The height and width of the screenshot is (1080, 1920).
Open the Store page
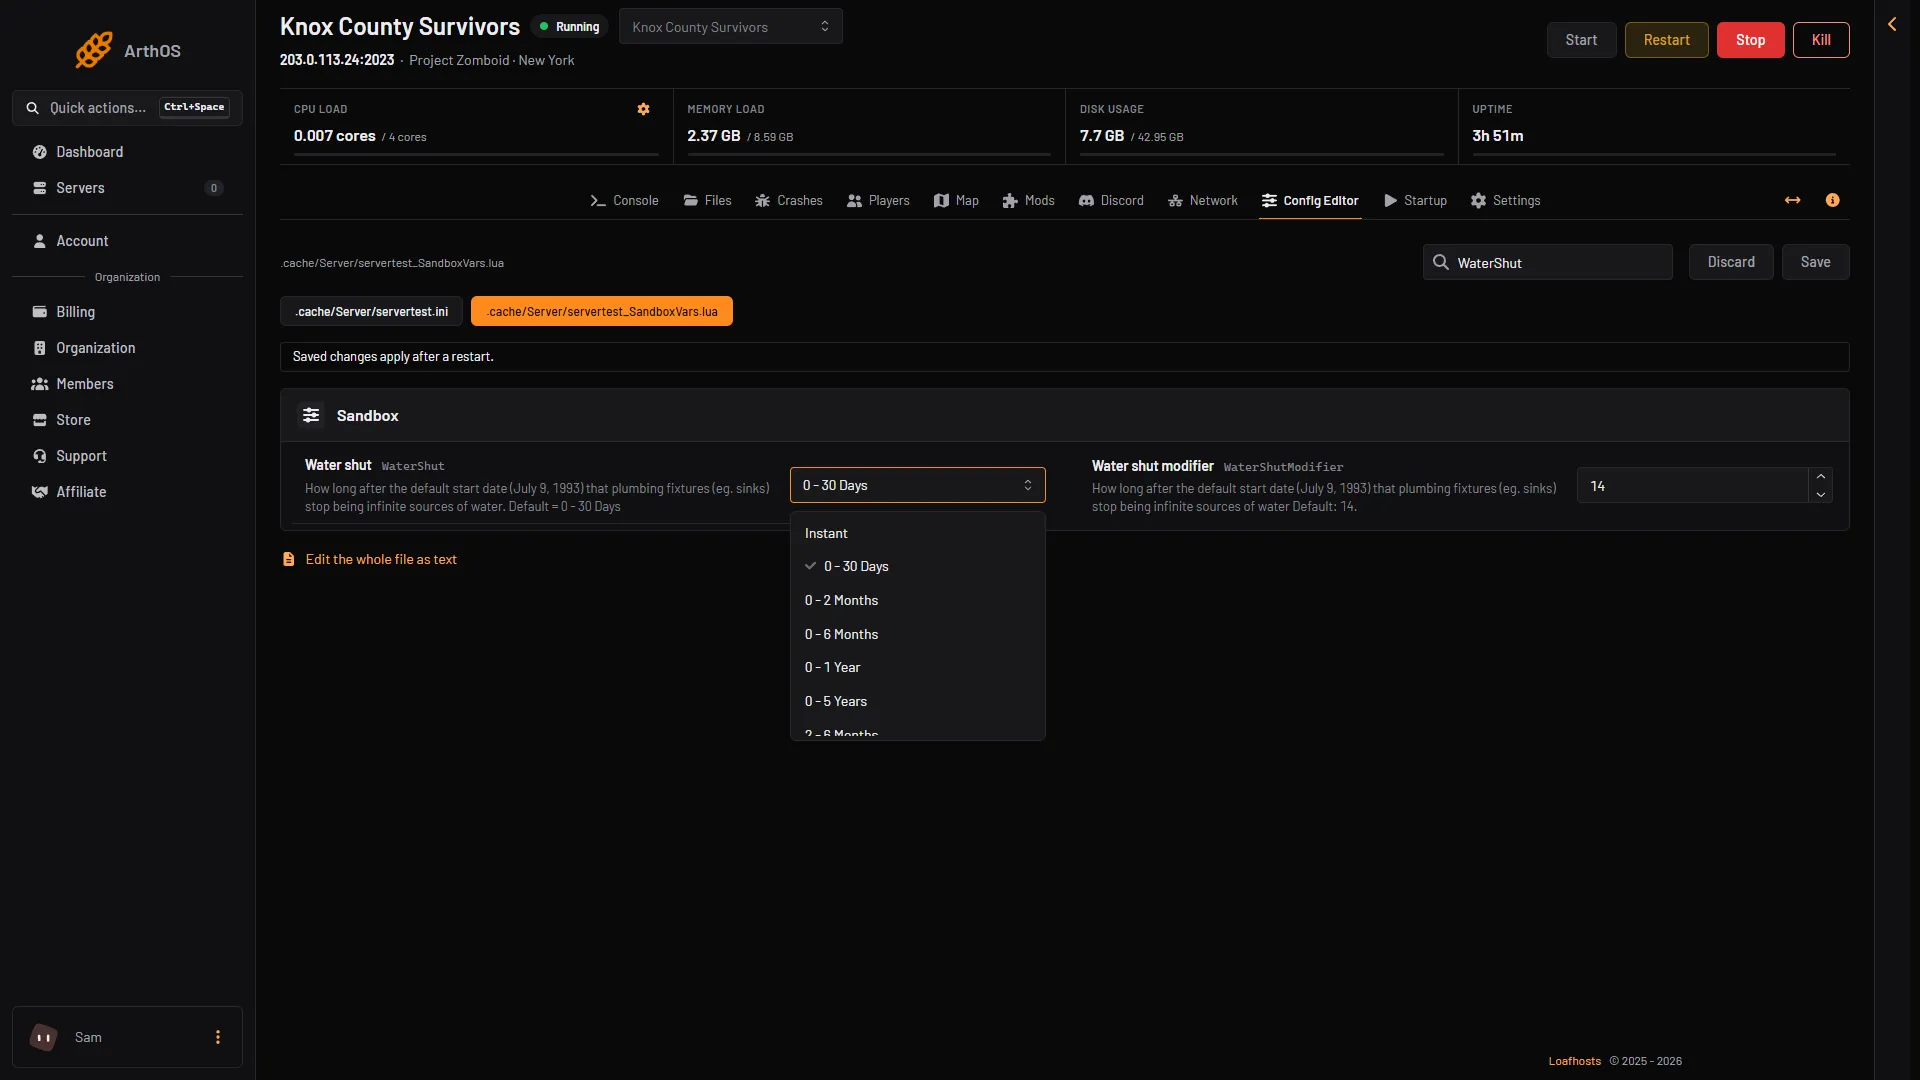tap(127, 420)
